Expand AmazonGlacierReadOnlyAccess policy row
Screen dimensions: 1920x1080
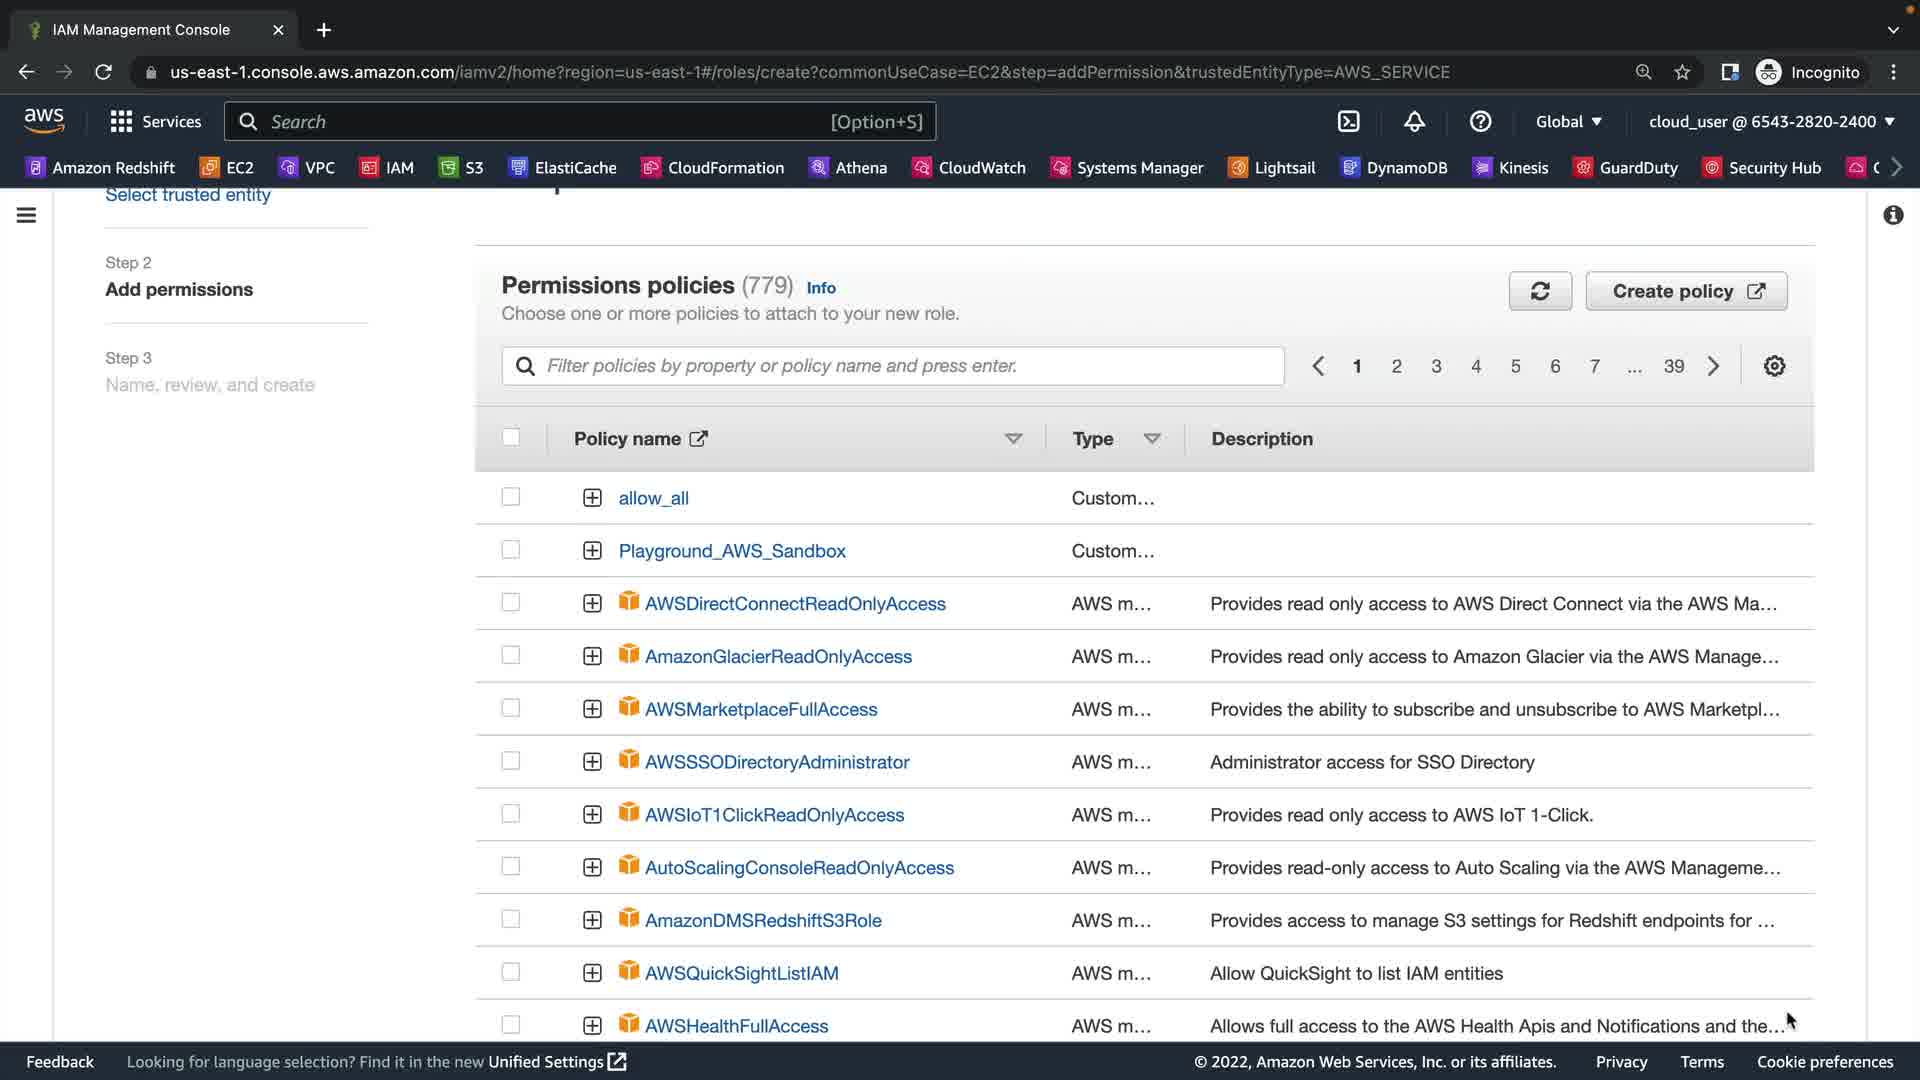coord(592,656)
